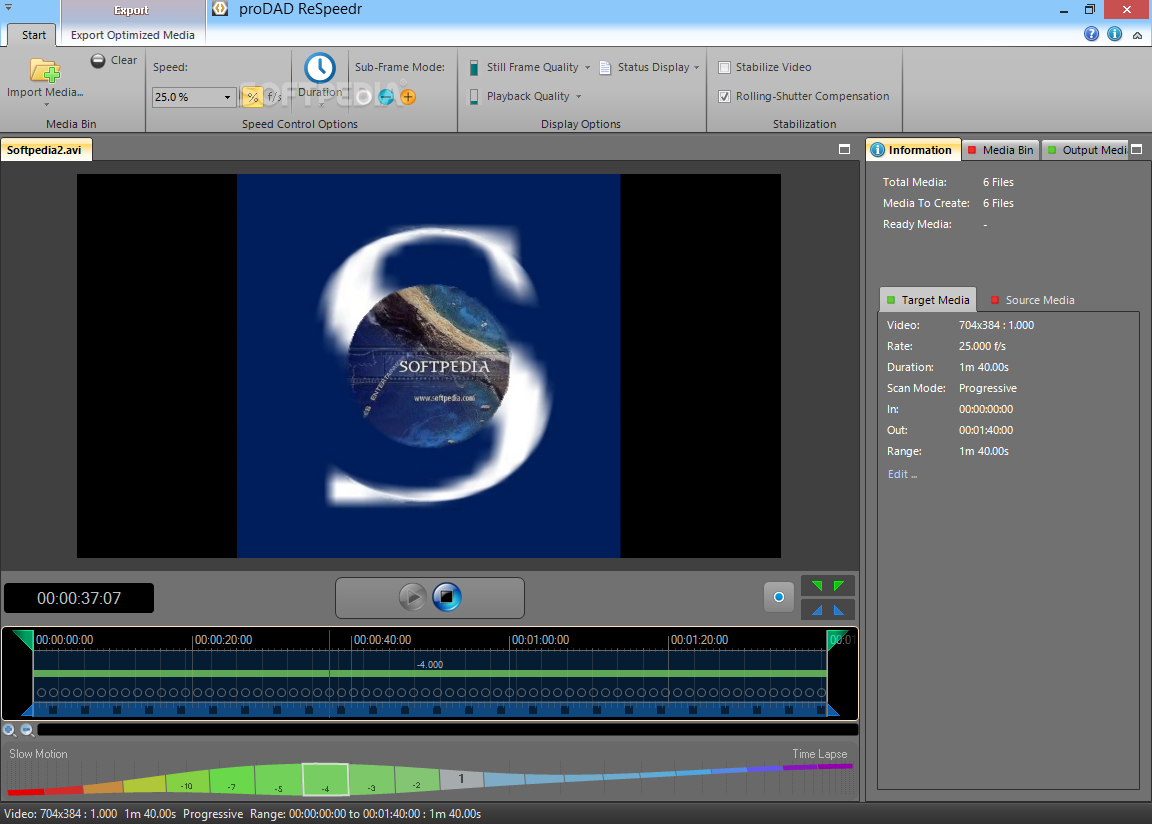Switch to the Output Media tab
The image size is (1152, 824).
1087,150
